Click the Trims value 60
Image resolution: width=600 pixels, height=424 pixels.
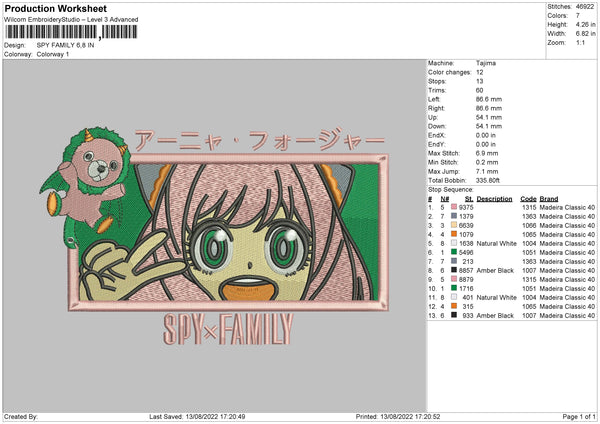click(480, 90)
